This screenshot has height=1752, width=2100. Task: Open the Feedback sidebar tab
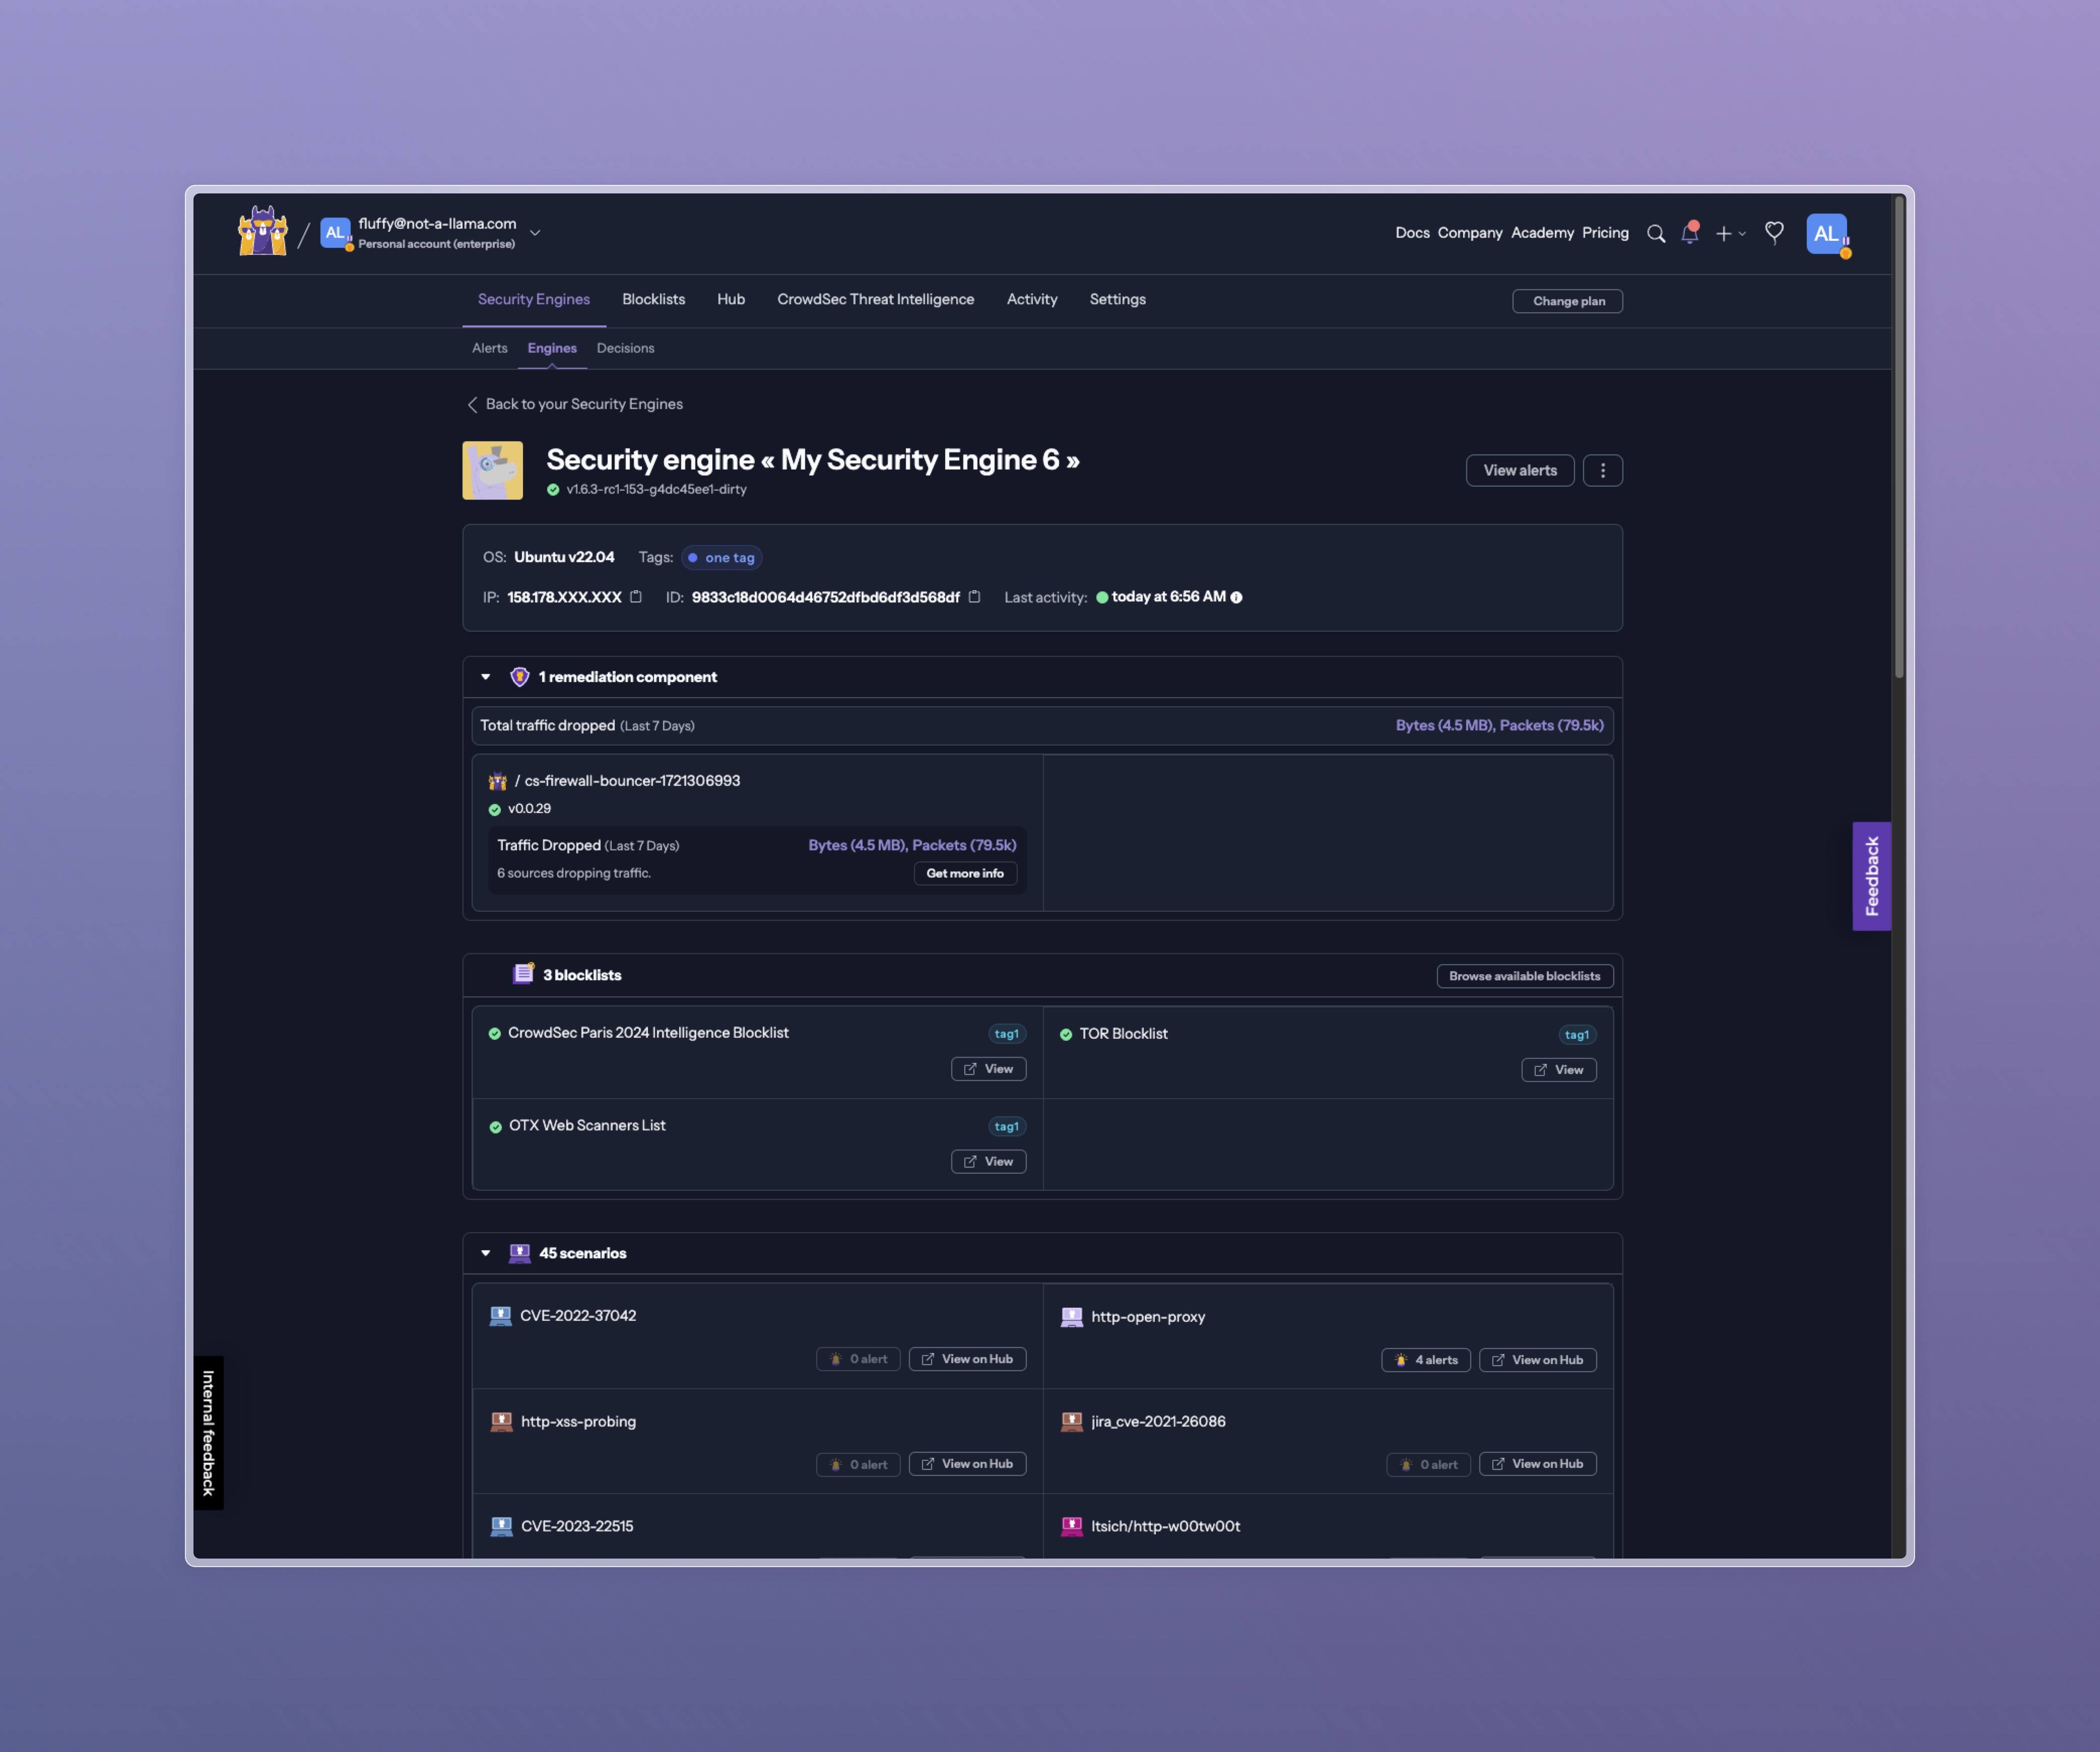click(1871, 877)
